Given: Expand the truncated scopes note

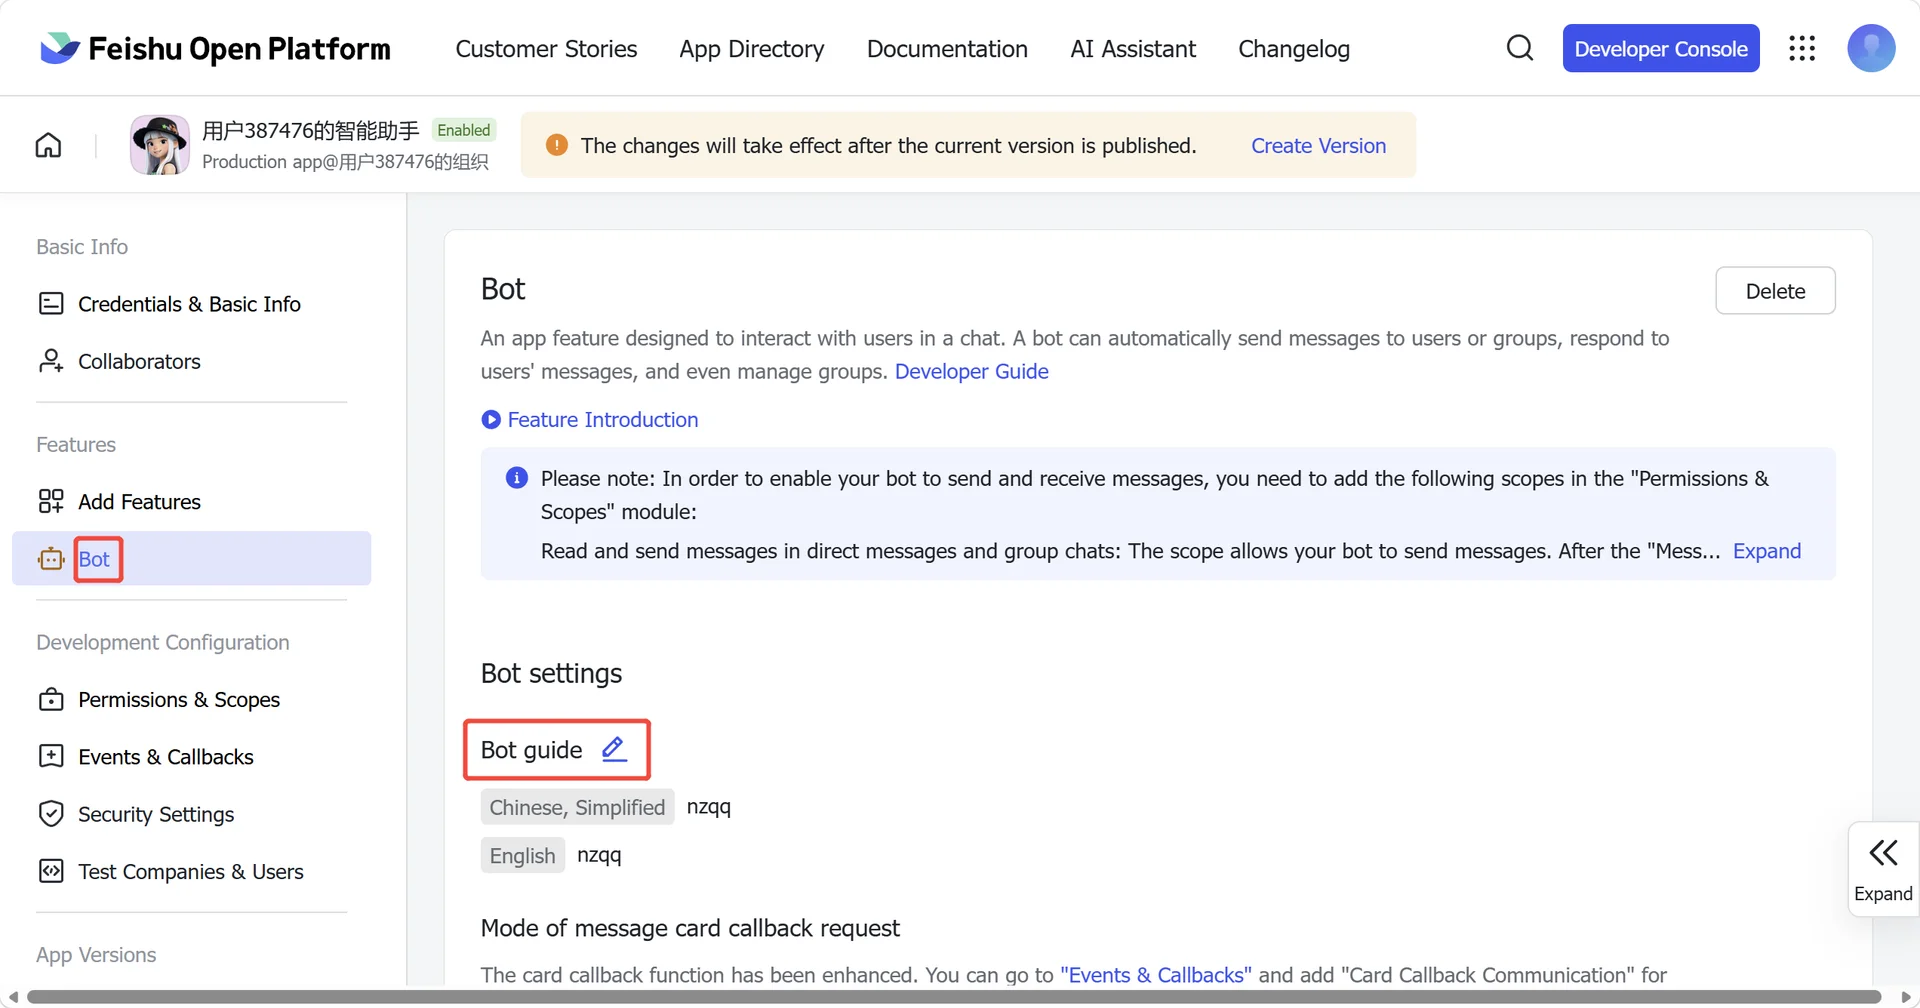Looking at the screenshot, I should click(x=1767, y=551).
